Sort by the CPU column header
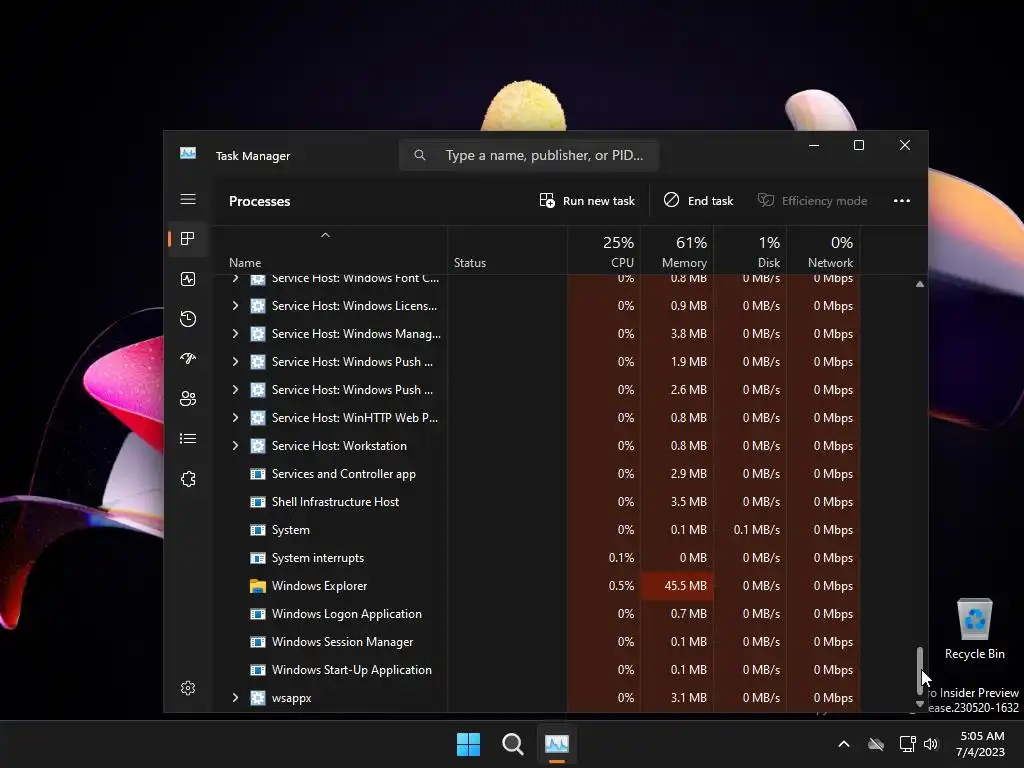The image size is (1024, 768). point(603,250)
